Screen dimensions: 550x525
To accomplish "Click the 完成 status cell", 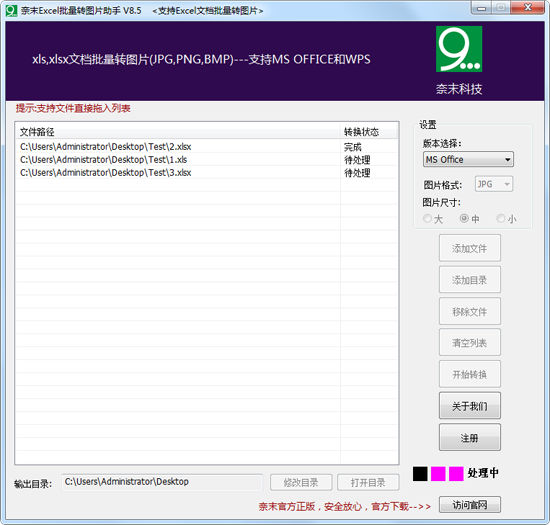I will point(353,147).
